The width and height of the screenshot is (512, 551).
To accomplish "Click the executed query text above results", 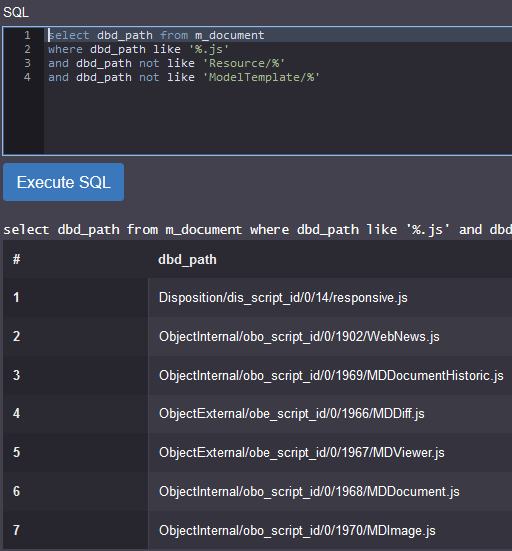I will coord(258,230).
